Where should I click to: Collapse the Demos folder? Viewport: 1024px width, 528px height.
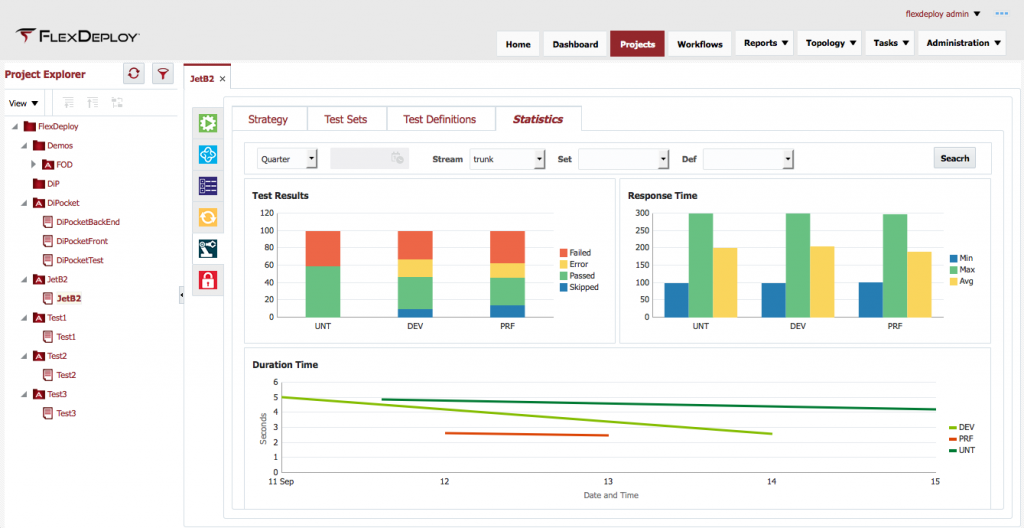tap(25, 146)
